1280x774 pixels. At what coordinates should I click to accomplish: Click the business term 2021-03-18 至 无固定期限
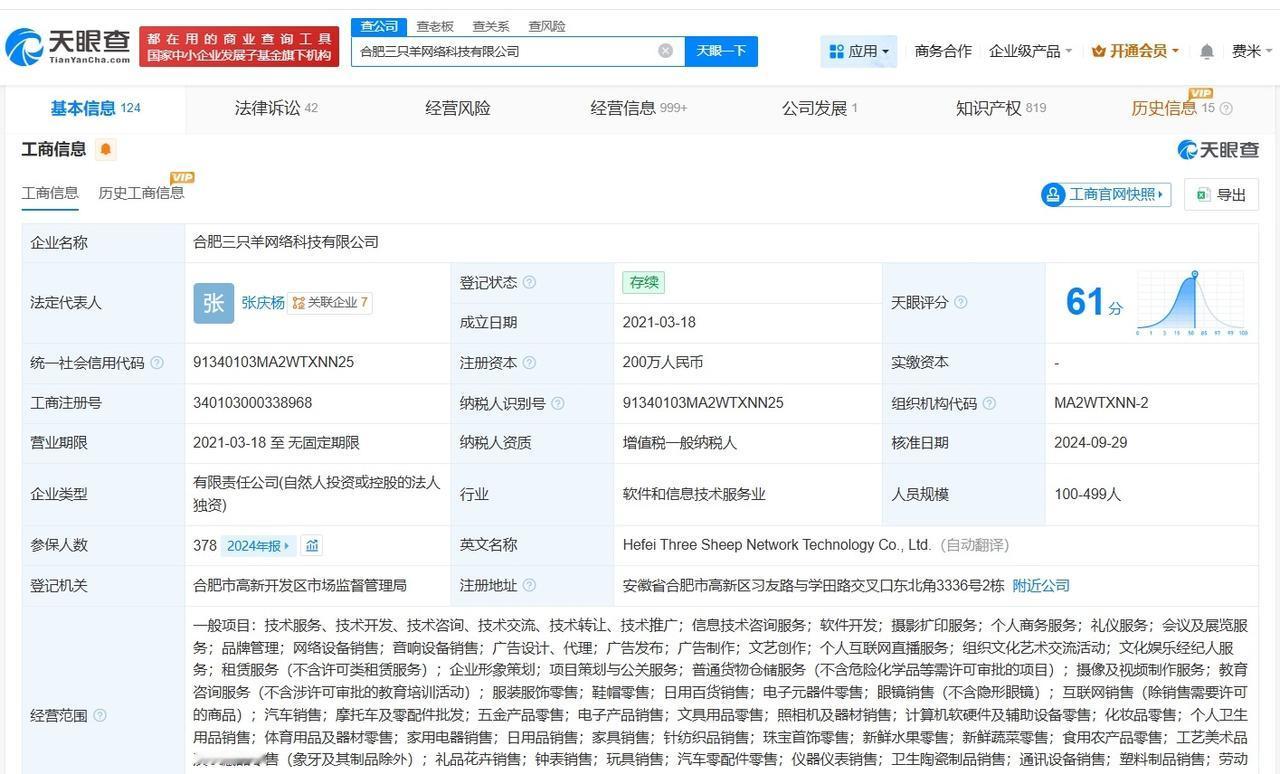click(x=276, y=443)
